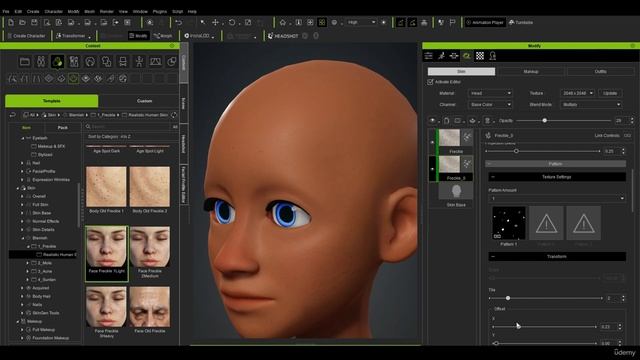Toggle the Link Controls switch
Screen dimensions: 640x360
coord(627,136)
